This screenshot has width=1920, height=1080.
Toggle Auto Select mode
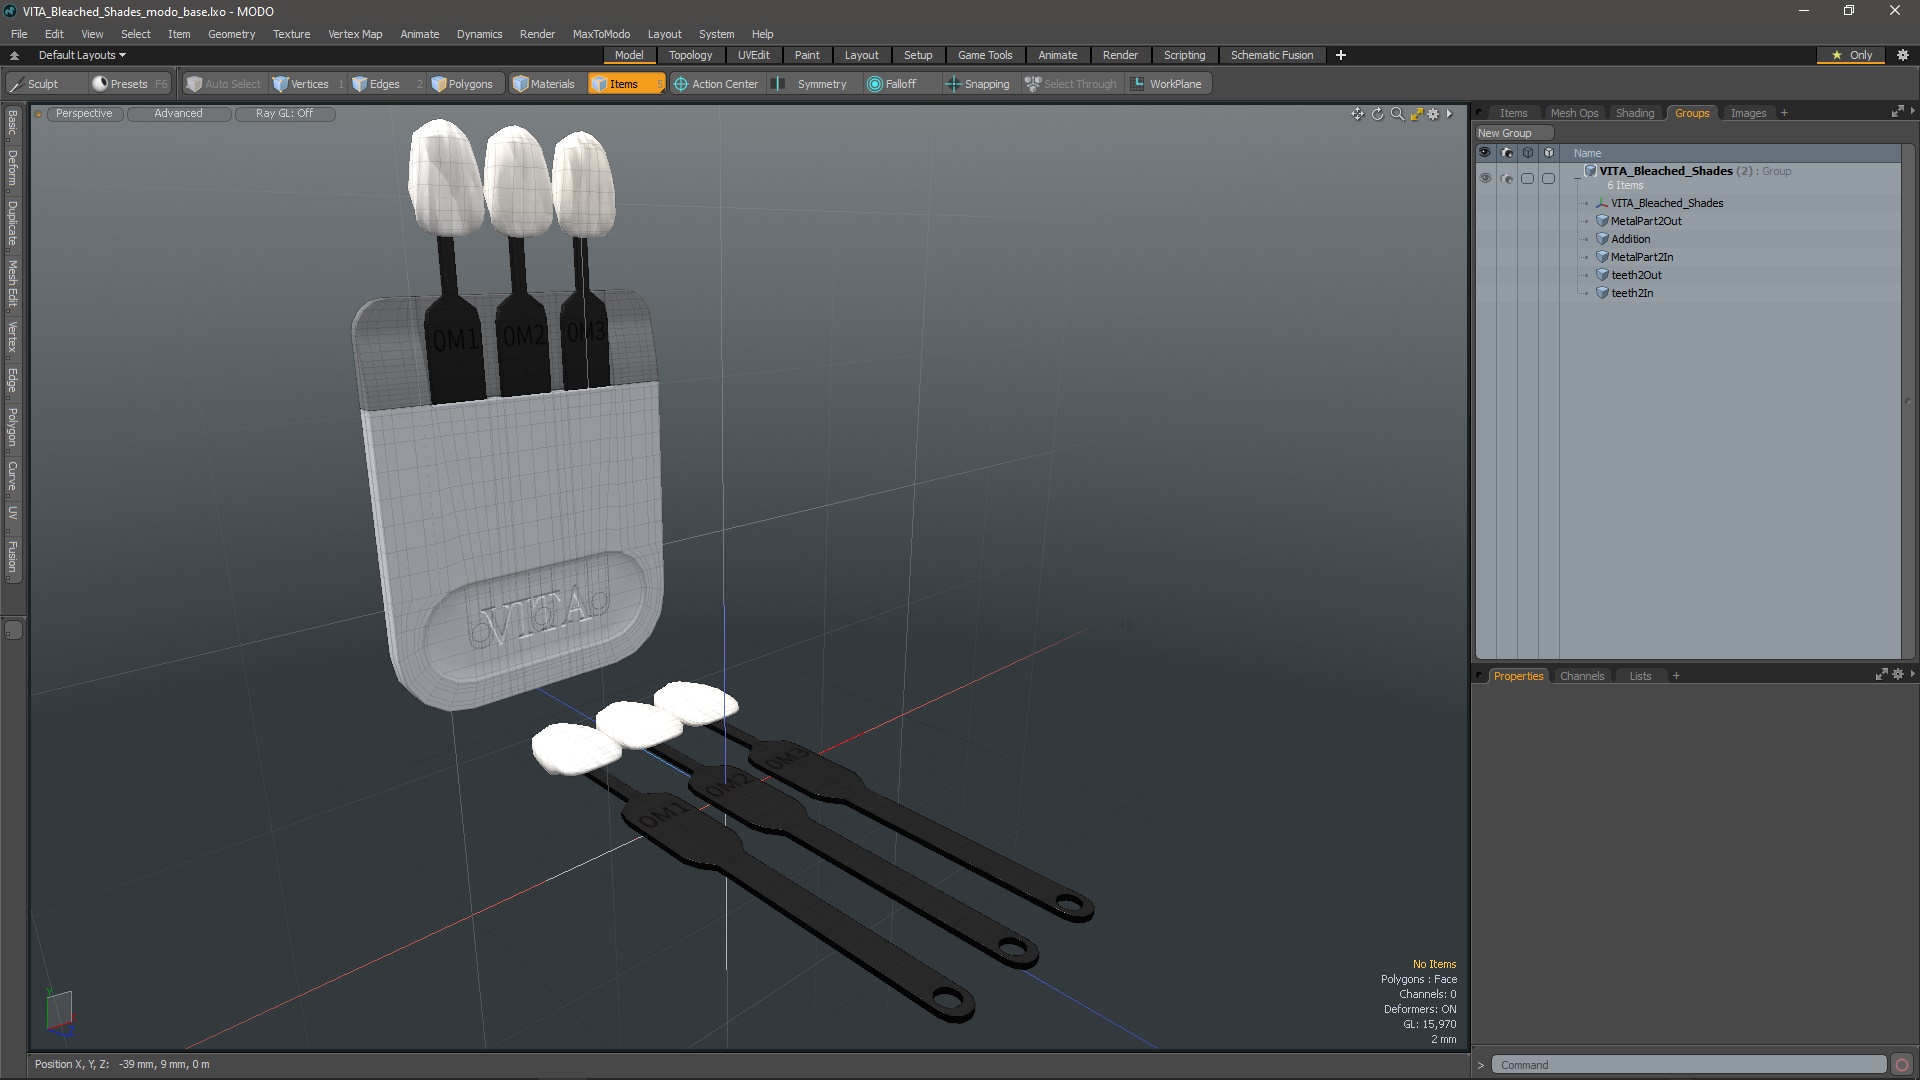point(223,84)
